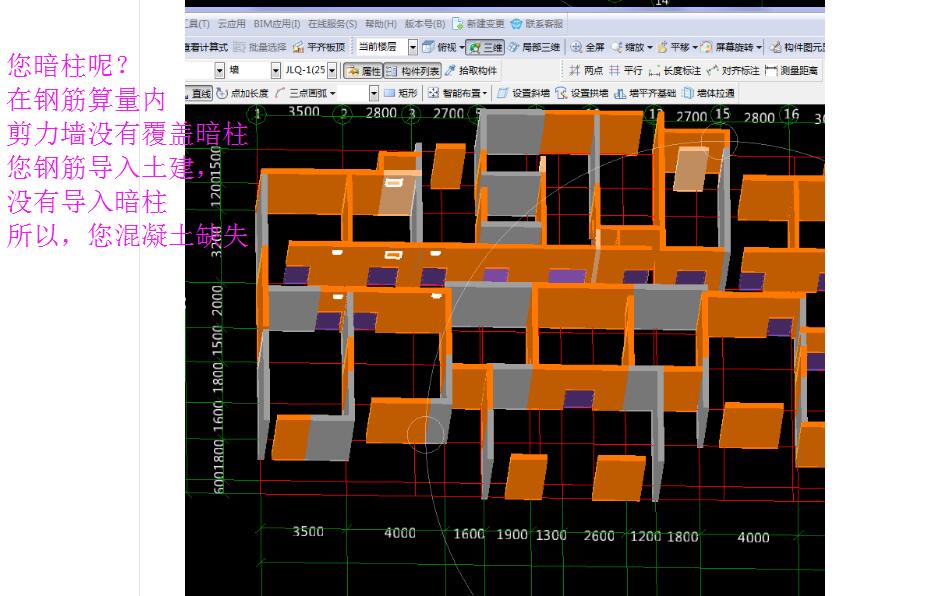Click the 设置拱墙 icon
The height and width of the screenshot is (596, 939).
561,93
